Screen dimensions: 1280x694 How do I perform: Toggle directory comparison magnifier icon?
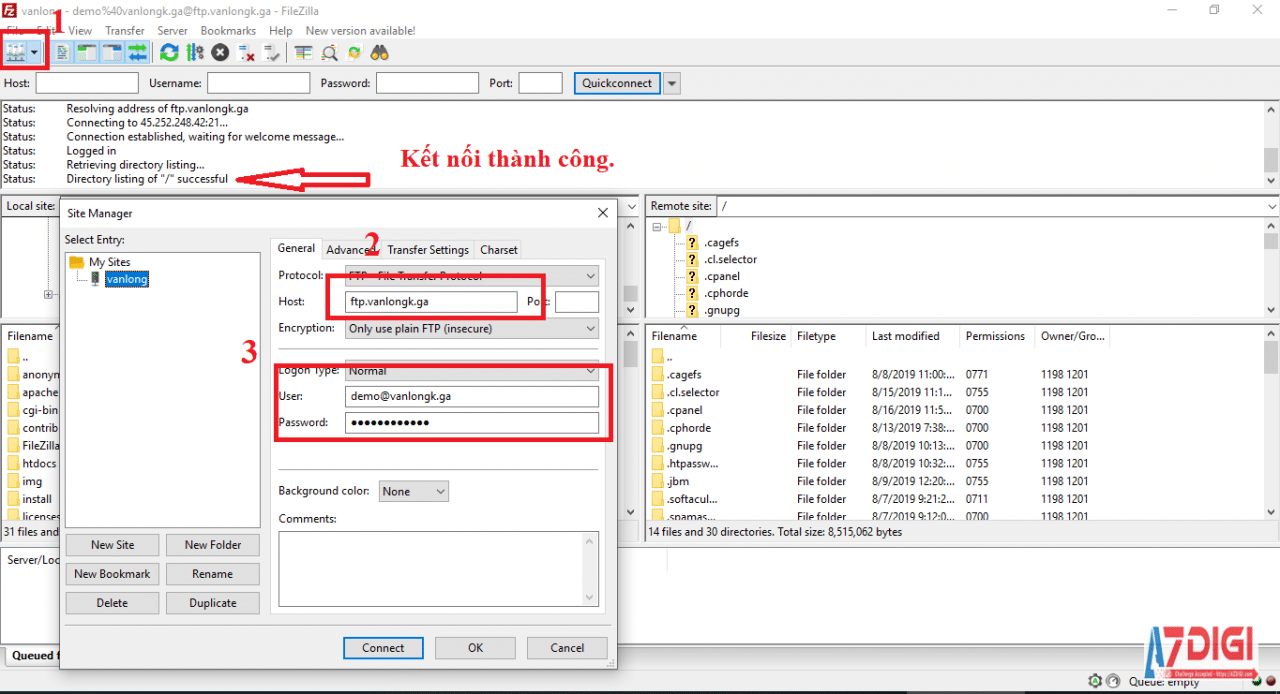pos(329,52)
